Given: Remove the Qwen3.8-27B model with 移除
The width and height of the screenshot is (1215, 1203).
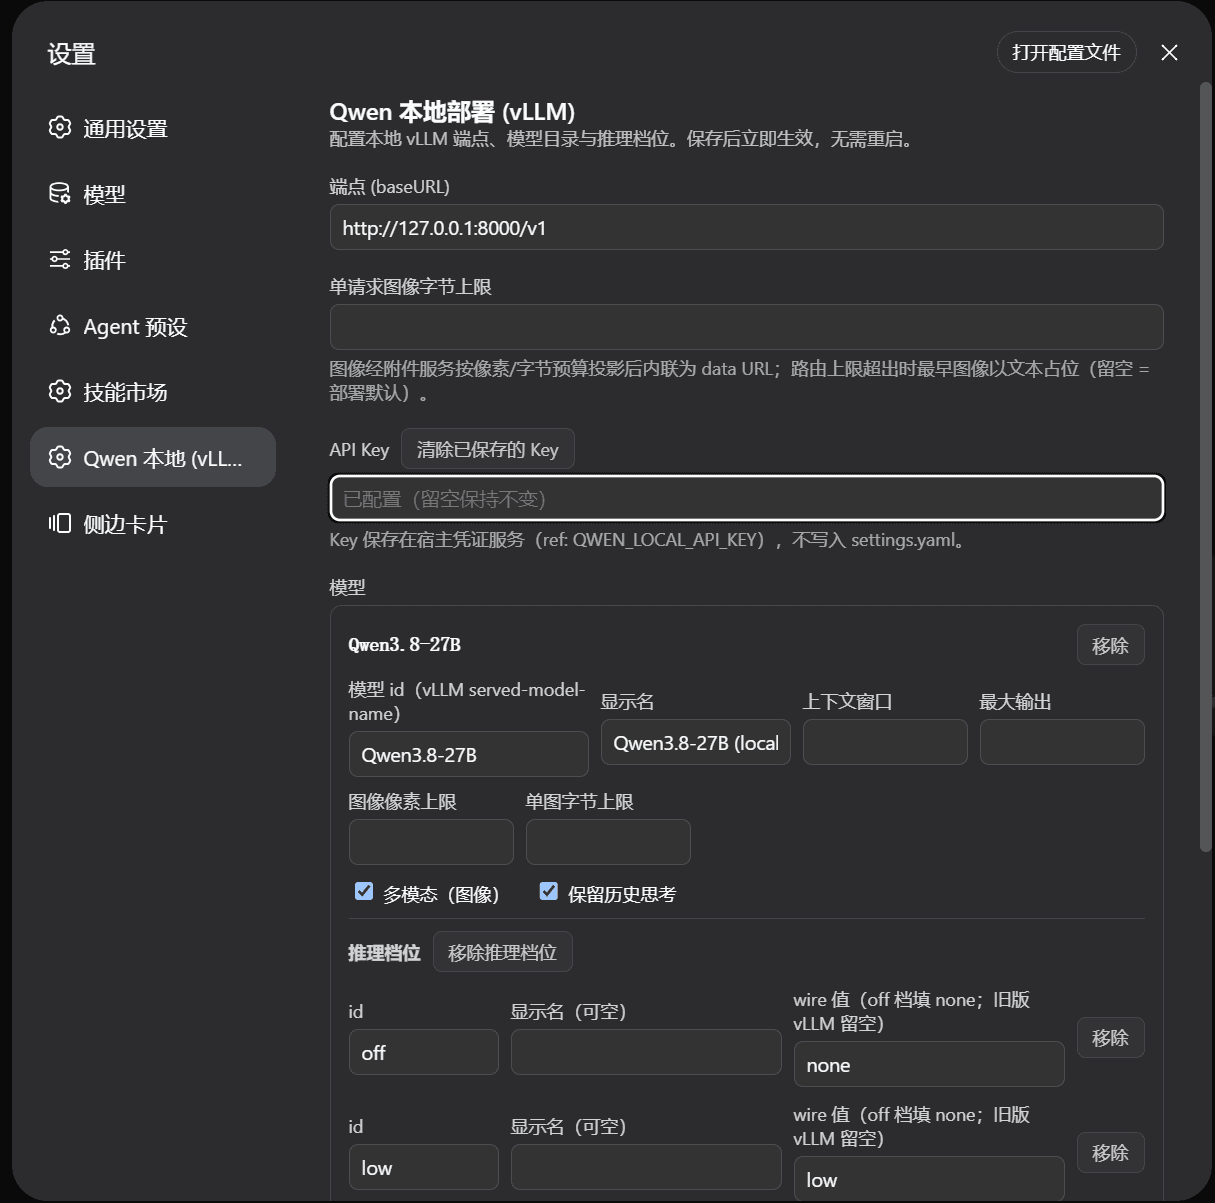Looking at the screenshot, I should [1110, 645].
